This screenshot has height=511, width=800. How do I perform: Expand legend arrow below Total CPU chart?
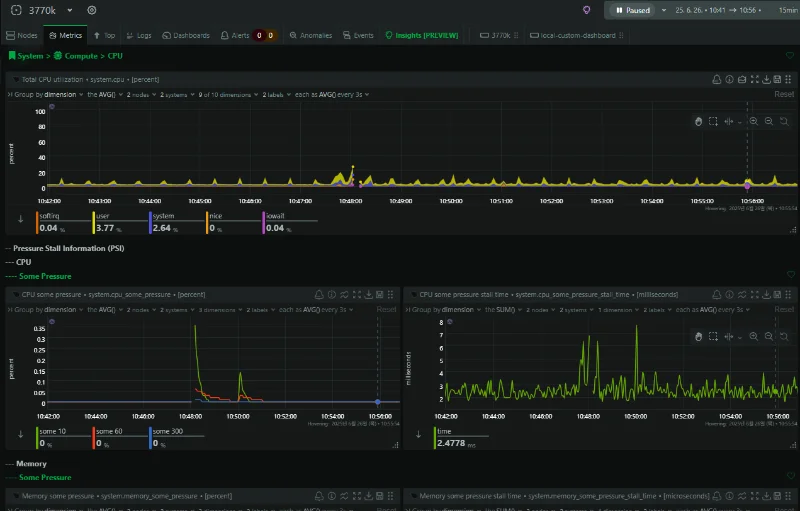(20, 219)
